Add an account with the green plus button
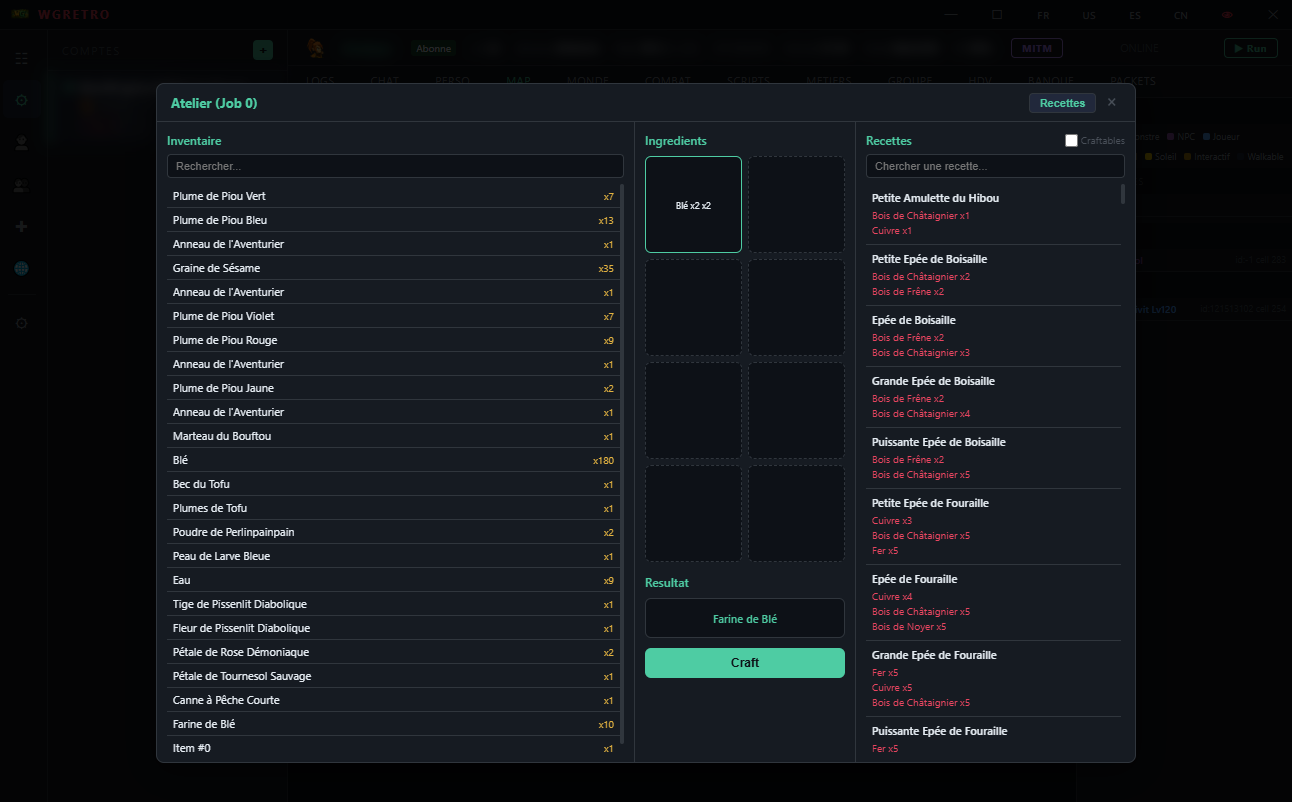Viewport: 1292px width, 802px height. click(263, 49)
